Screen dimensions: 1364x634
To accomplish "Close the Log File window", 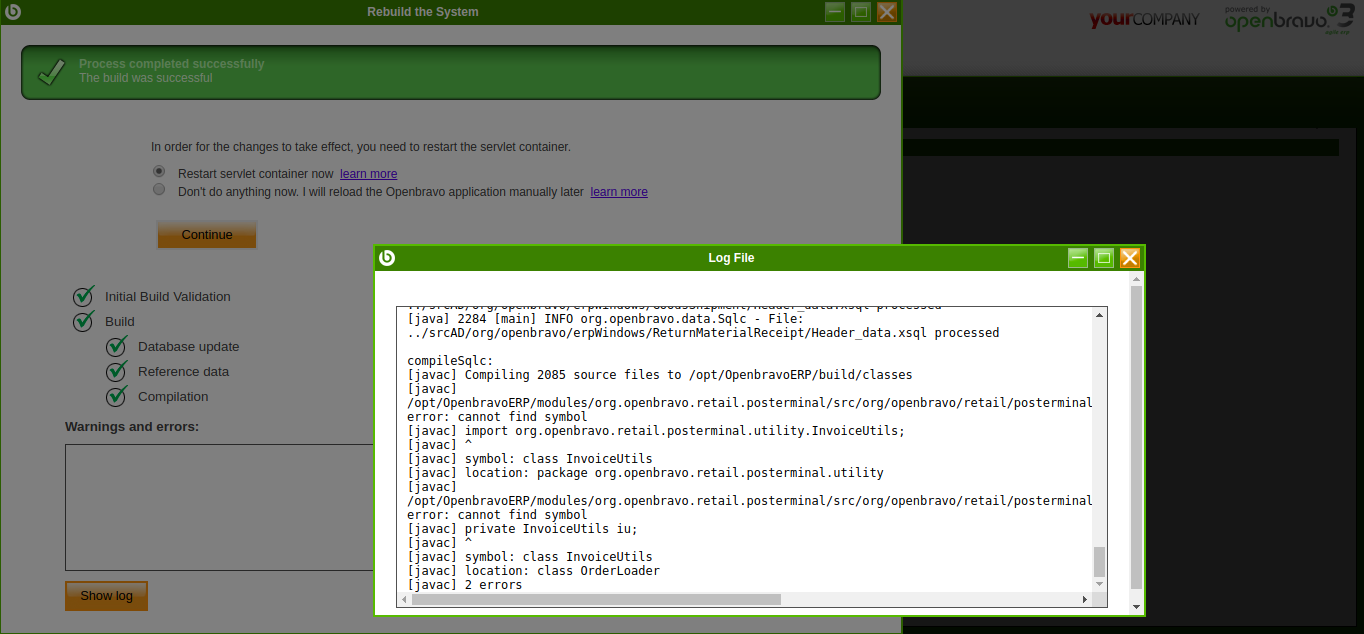I will (1130, 258).
